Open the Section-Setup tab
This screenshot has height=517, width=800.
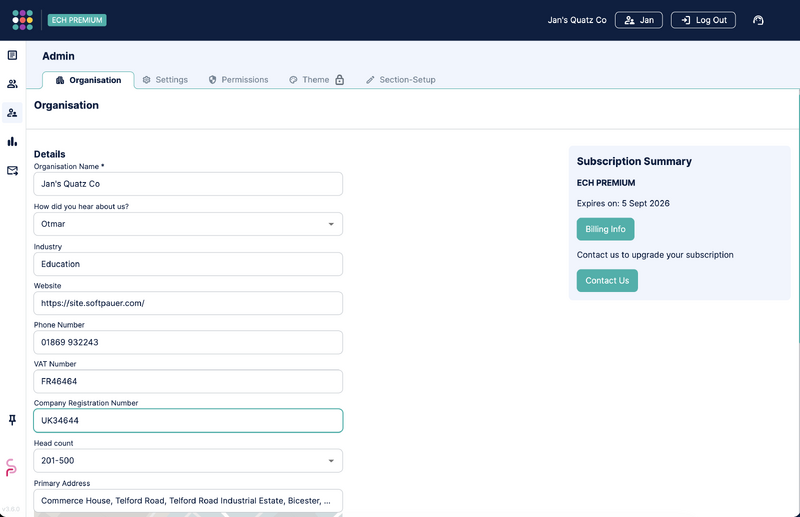tap(401, 80)
